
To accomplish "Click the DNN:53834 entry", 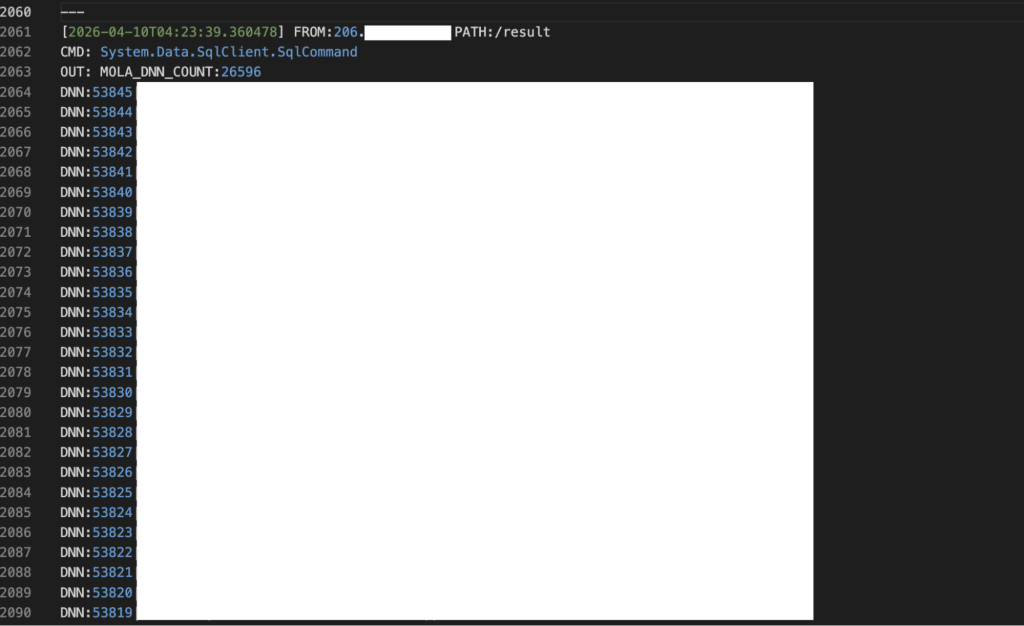I will coord(96,312).
